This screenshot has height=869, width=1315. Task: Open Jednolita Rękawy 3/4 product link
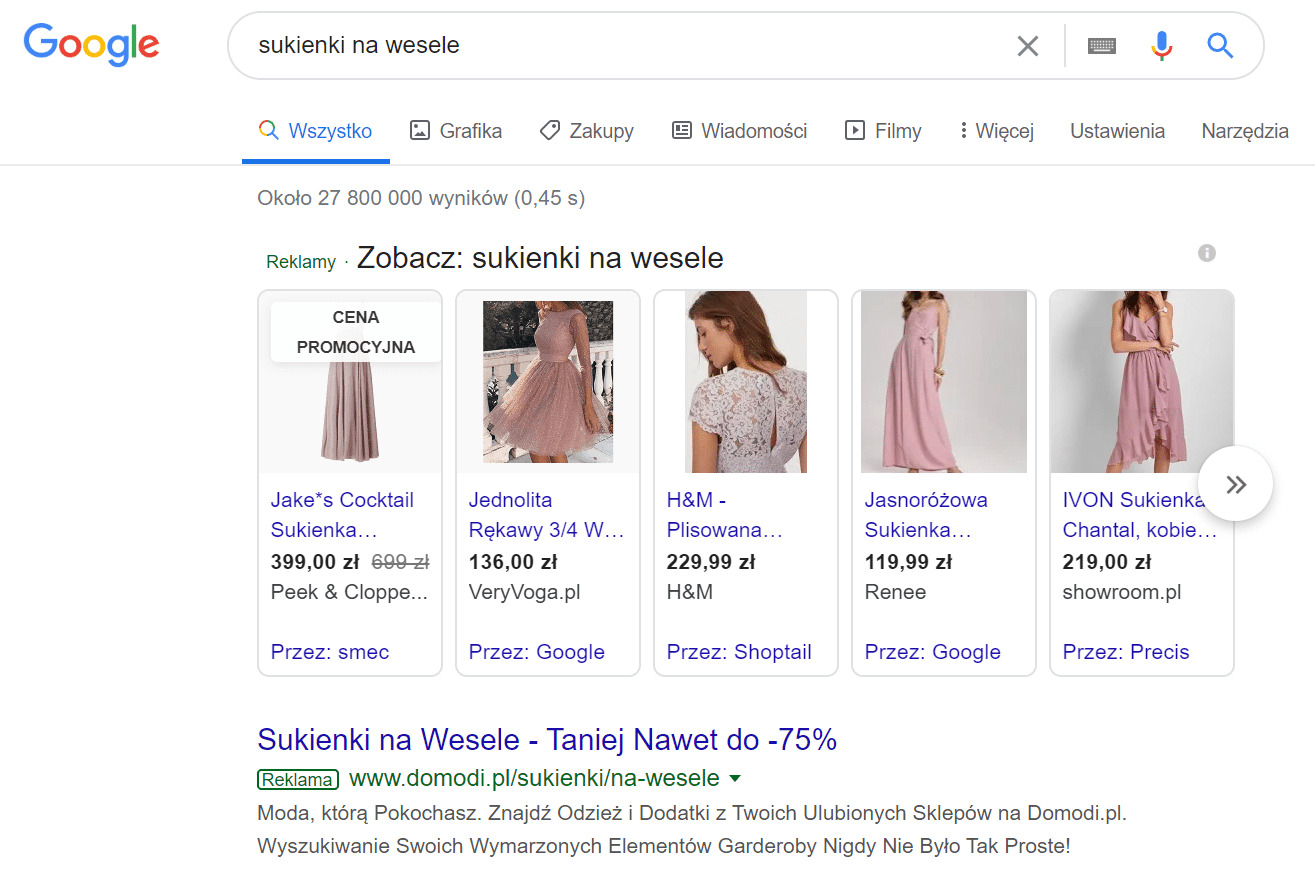click(547, 515)
